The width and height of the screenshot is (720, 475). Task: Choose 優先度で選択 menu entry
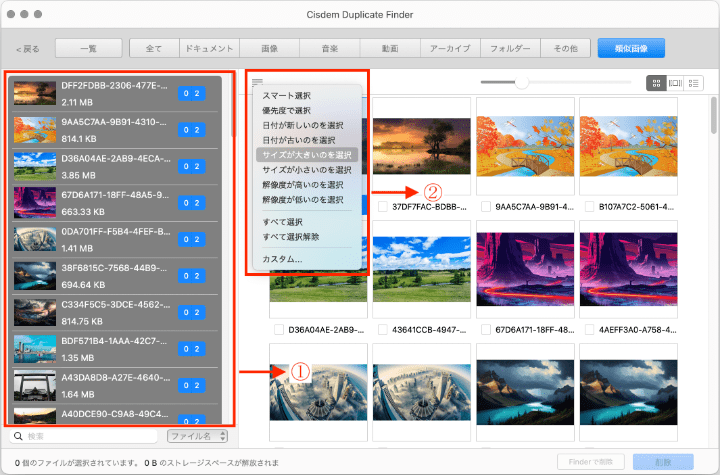point(307,110)
